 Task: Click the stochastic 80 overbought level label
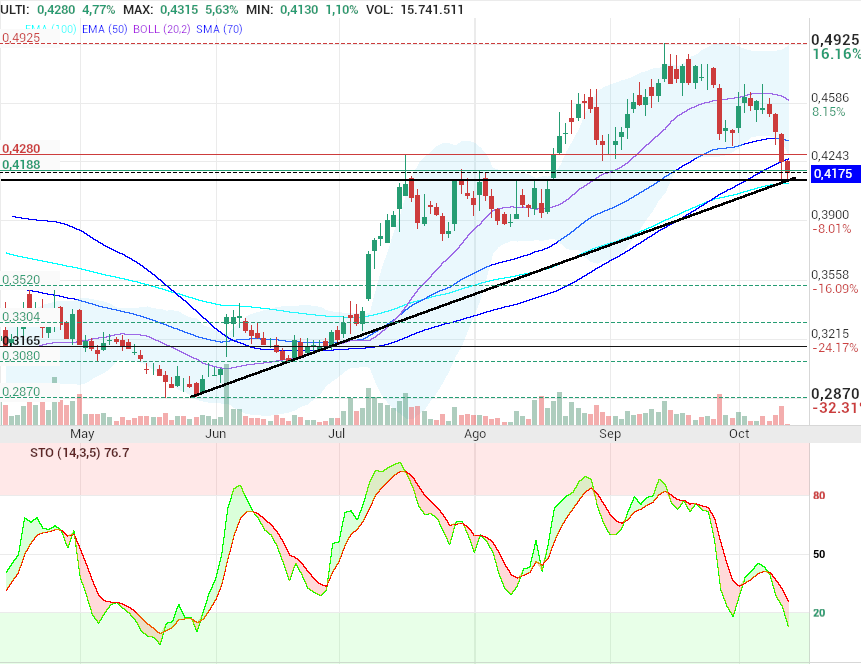pyautogui.click(x=818, y=495)
